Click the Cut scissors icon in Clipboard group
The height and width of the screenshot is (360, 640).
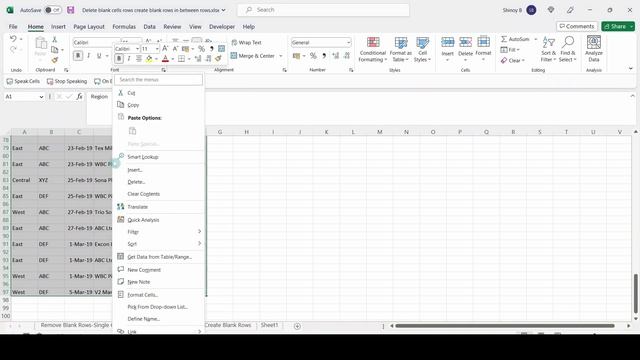click(x=55, y=40)
